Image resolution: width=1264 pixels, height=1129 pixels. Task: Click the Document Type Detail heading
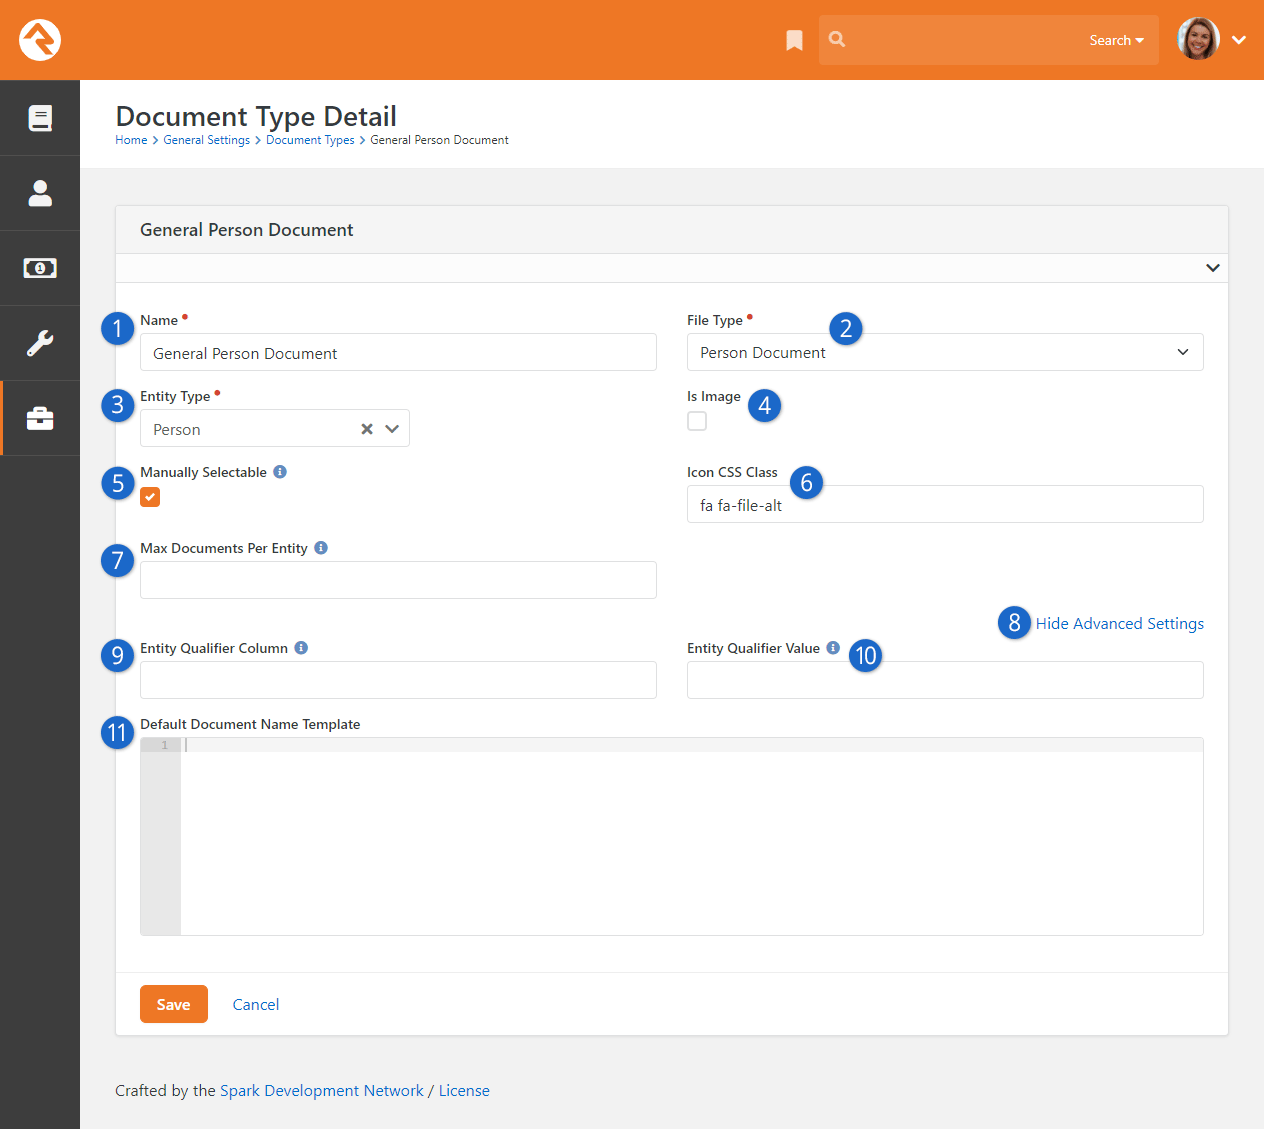[256, 116]
